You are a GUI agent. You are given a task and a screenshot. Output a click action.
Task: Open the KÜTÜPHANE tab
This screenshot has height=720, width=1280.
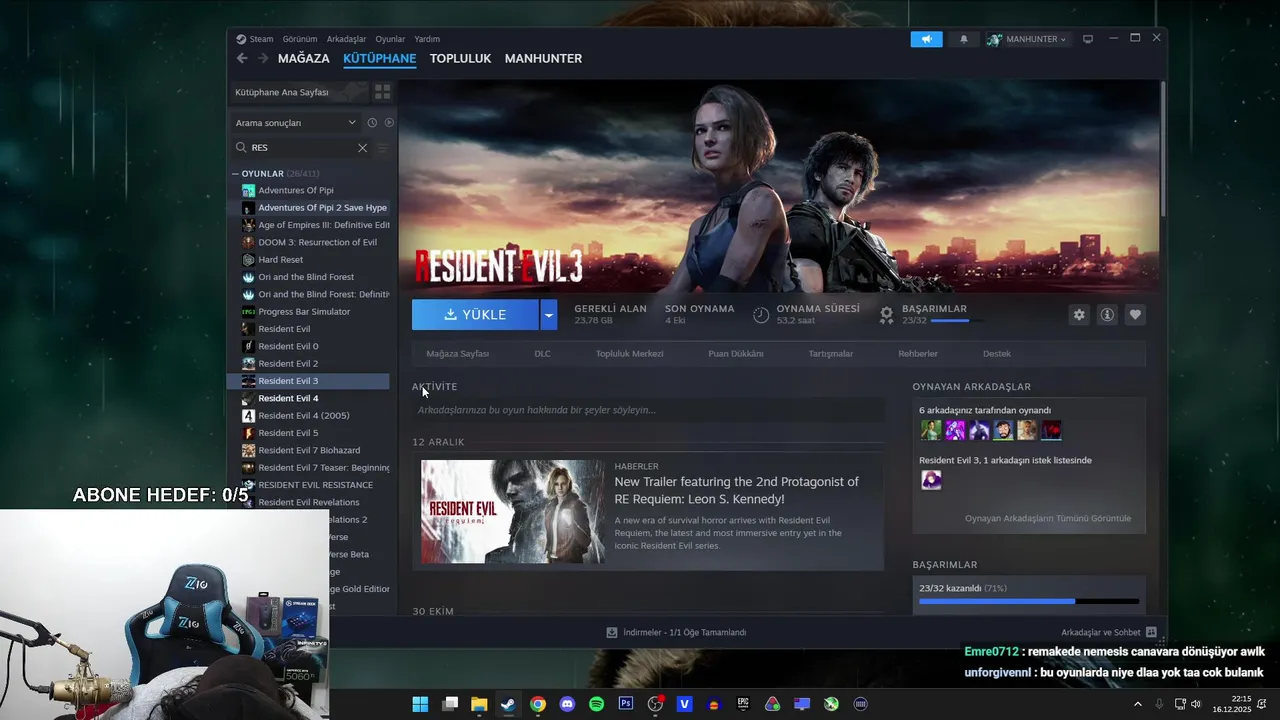pos(379,58)
